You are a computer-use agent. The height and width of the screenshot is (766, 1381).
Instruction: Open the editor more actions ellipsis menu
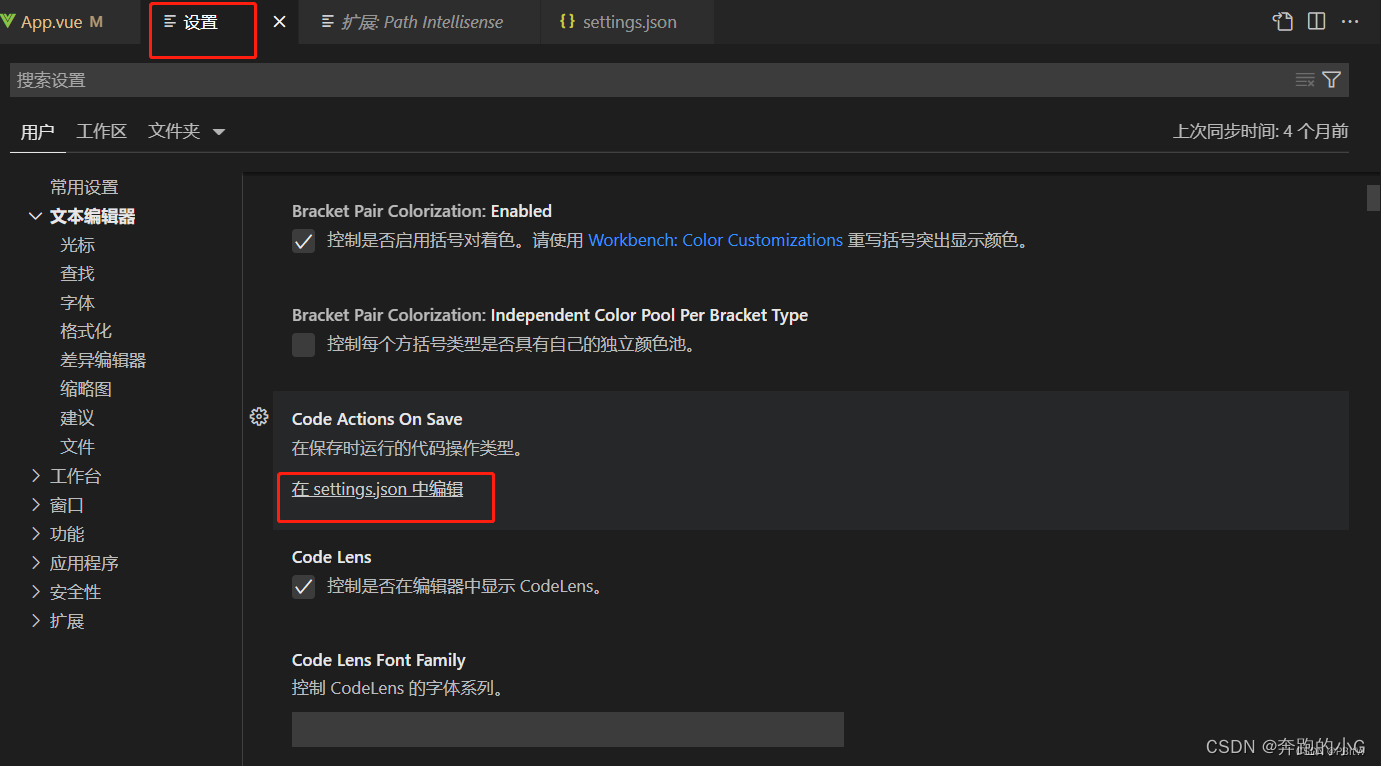tap(1350, 22)
